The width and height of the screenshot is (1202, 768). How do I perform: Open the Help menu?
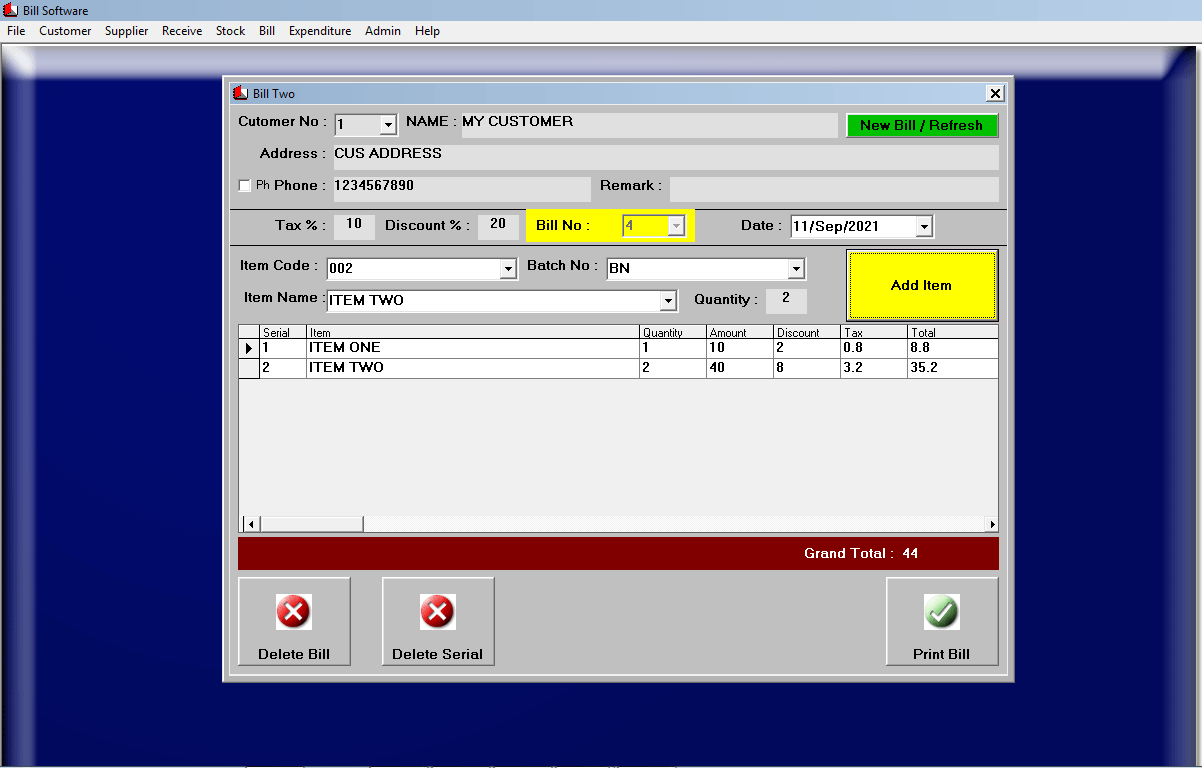pyautogui.click(x=427, y=31)
